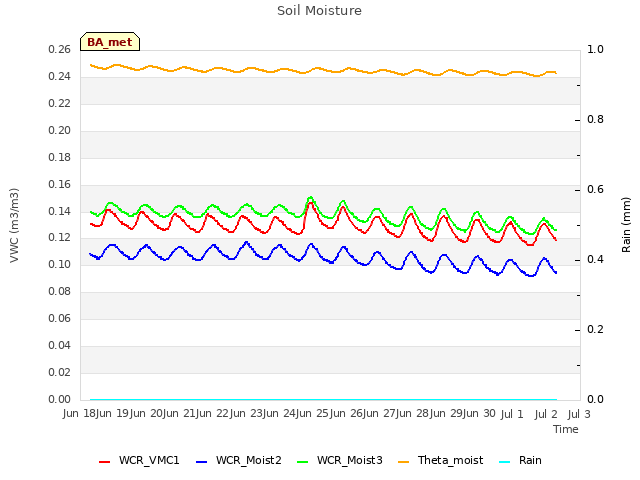The width and height of the screenshot is (640, 480).
Task: Click the orange Theta_moist legend swatch
Action: click(403, 462)
